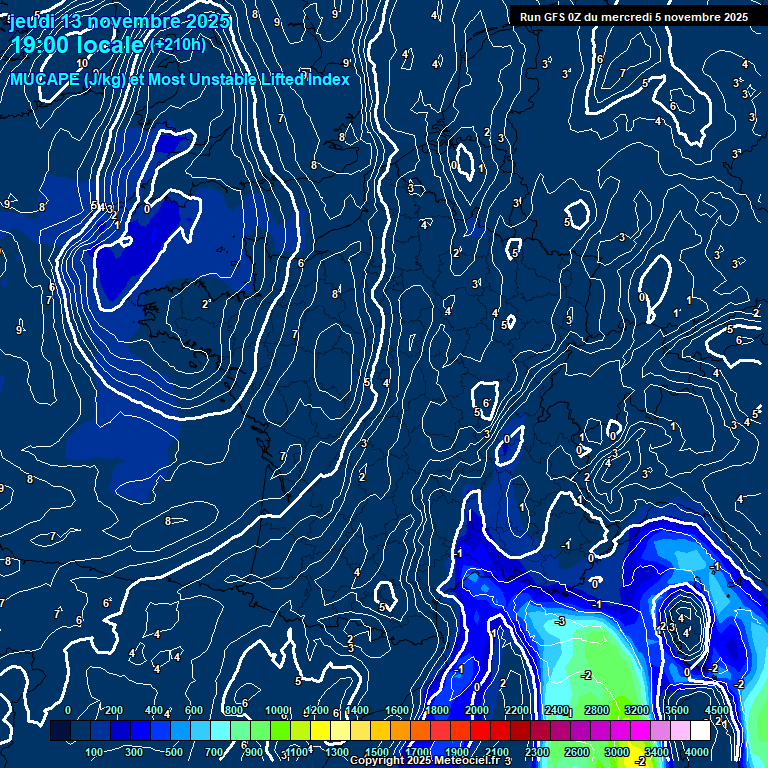Image resolution: width=768 pixels, height=768 pixels.
Task: Click the '4500' legend label
Action: pyautogui.click(x=717, y=710)
